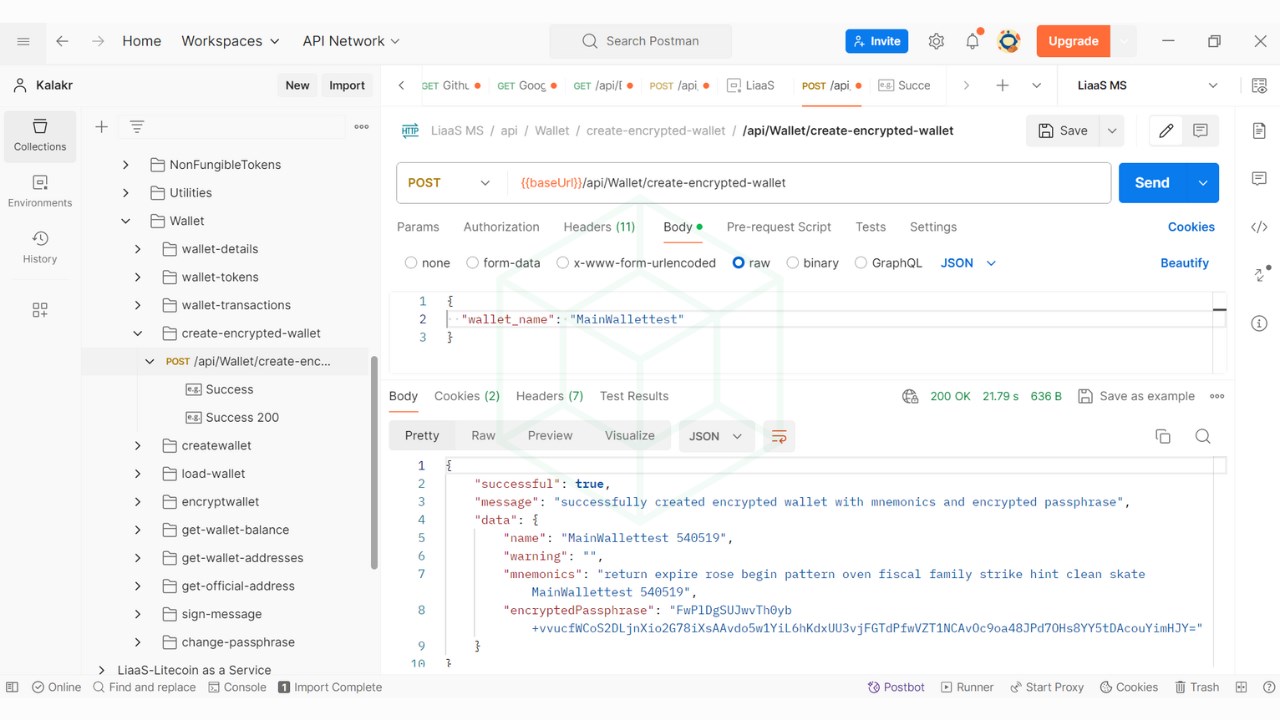
Task: Click the request URL field
Action: point(810,183)
